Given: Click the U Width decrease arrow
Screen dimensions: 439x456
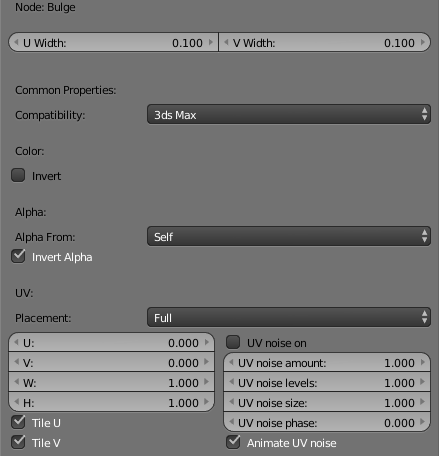Looking at the screenshot, I should (x=16, y=42).
